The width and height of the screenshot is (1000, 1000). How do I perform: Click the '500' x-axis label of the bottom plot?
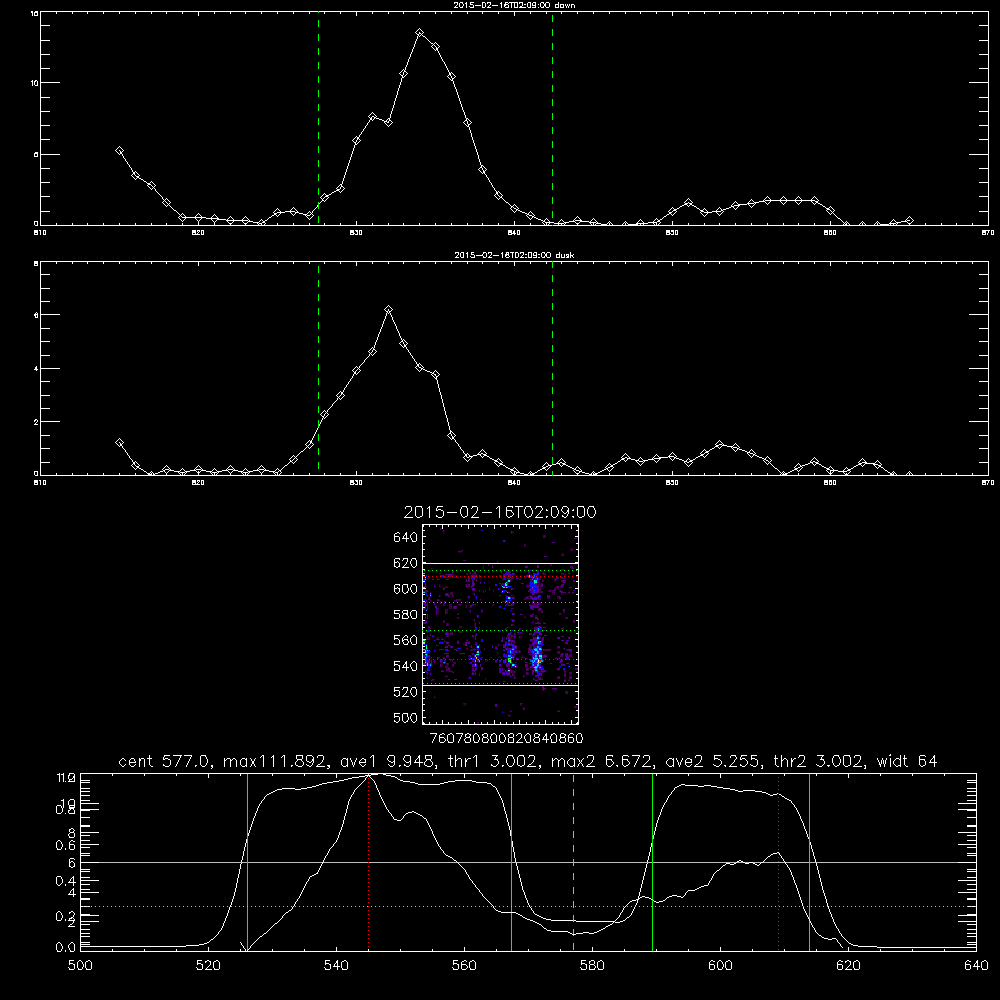[80, 966]
